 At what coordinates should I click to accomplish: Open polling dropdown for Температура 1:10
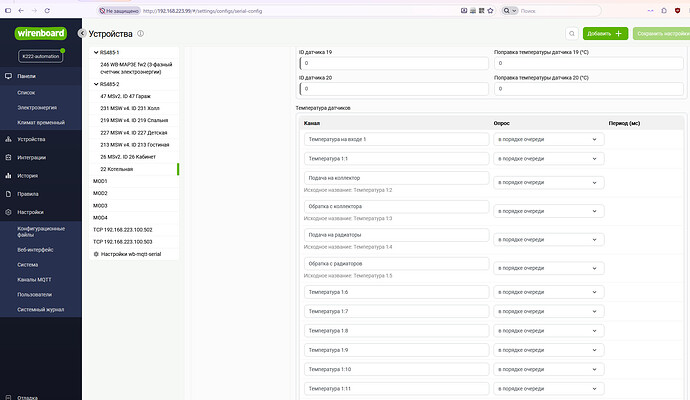[x=548, y=369]
